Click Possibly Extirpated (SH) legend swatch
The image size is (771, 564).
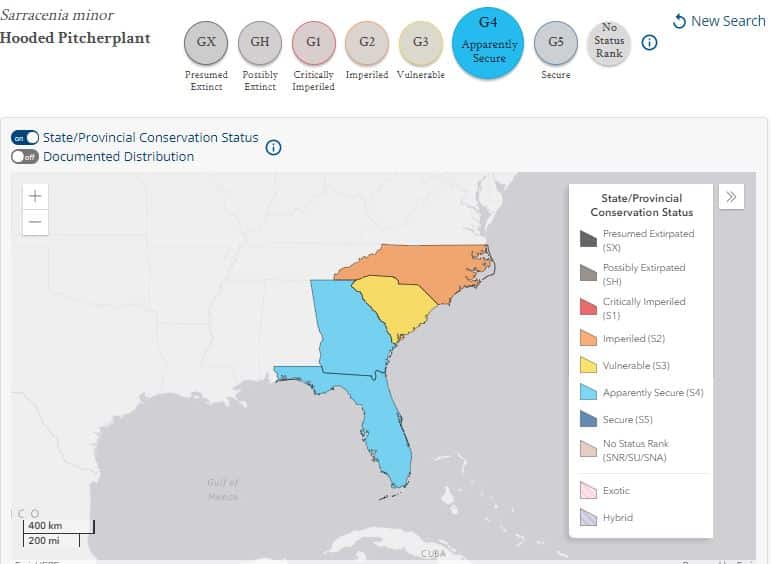pyautogui.click(x=588, y=273)
